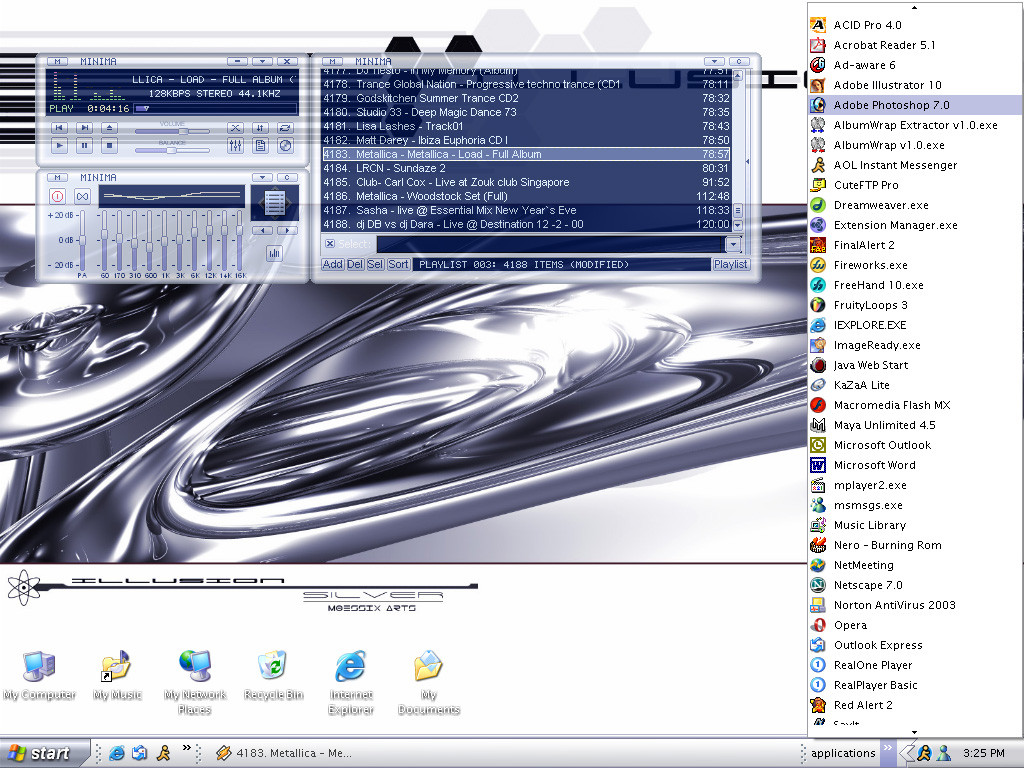Toggle the equalizer auto button with infinity symbol

82,196
